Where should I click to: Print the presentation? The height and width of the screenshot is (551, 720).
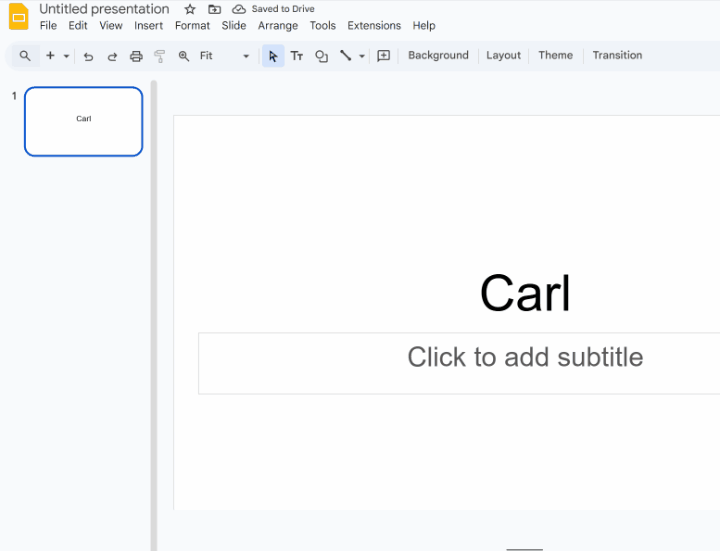click(x=136, y=56)
